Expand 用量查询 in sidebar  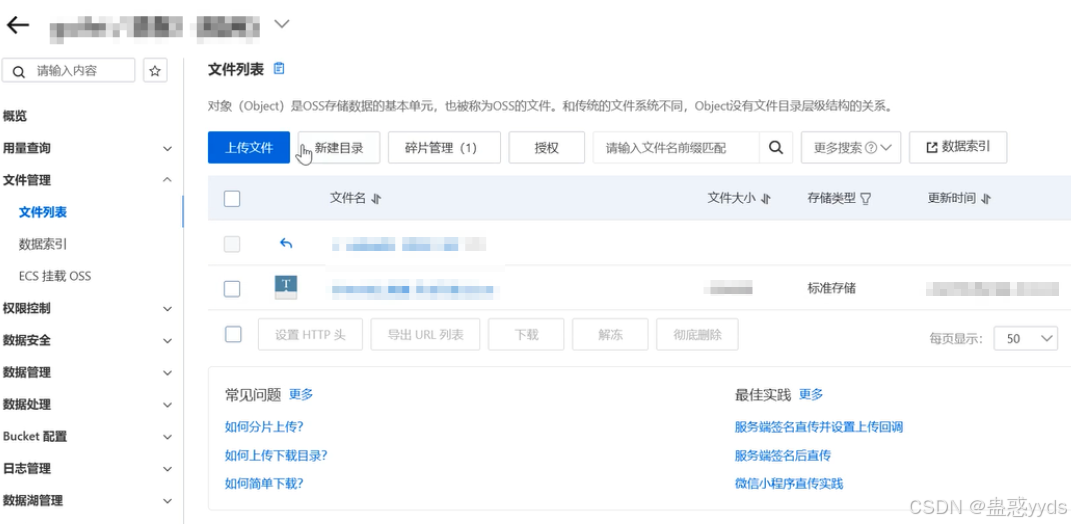pyautogui.click(x=167, y=148)
